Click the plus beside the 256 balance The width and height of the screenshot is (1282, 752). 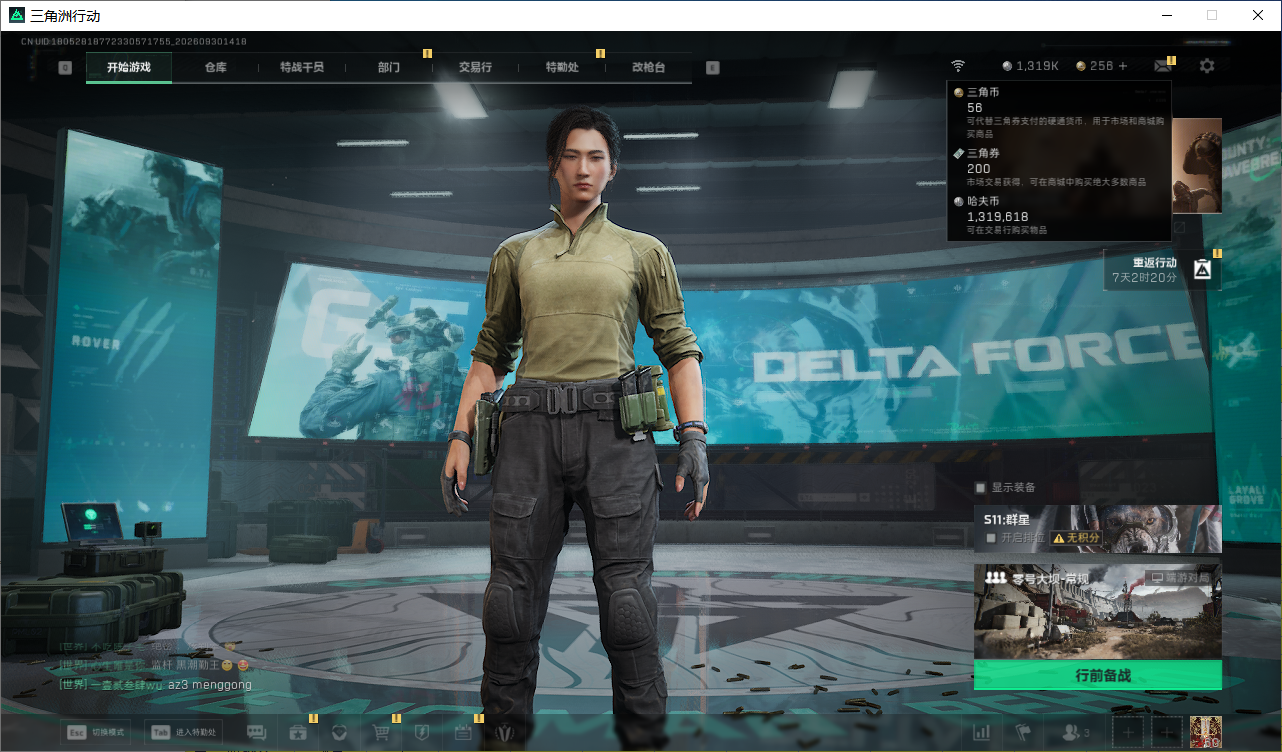point(1123,66)
